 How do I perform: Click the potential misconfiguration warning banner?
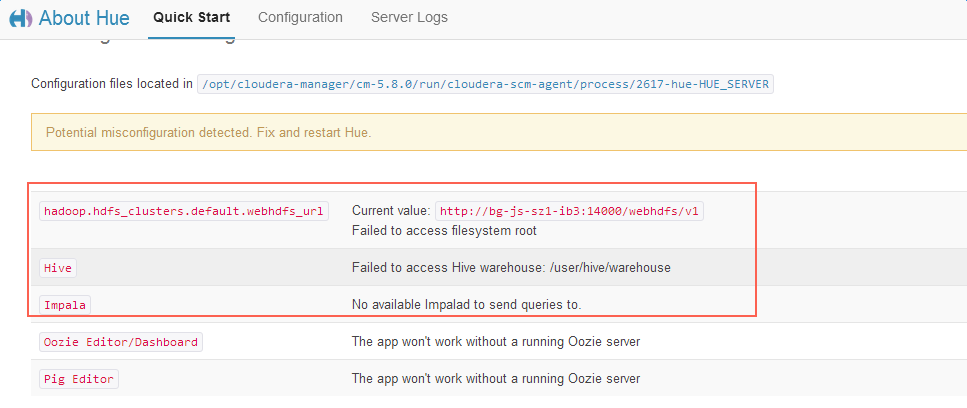pyautogui.click(x=499, y=133)
